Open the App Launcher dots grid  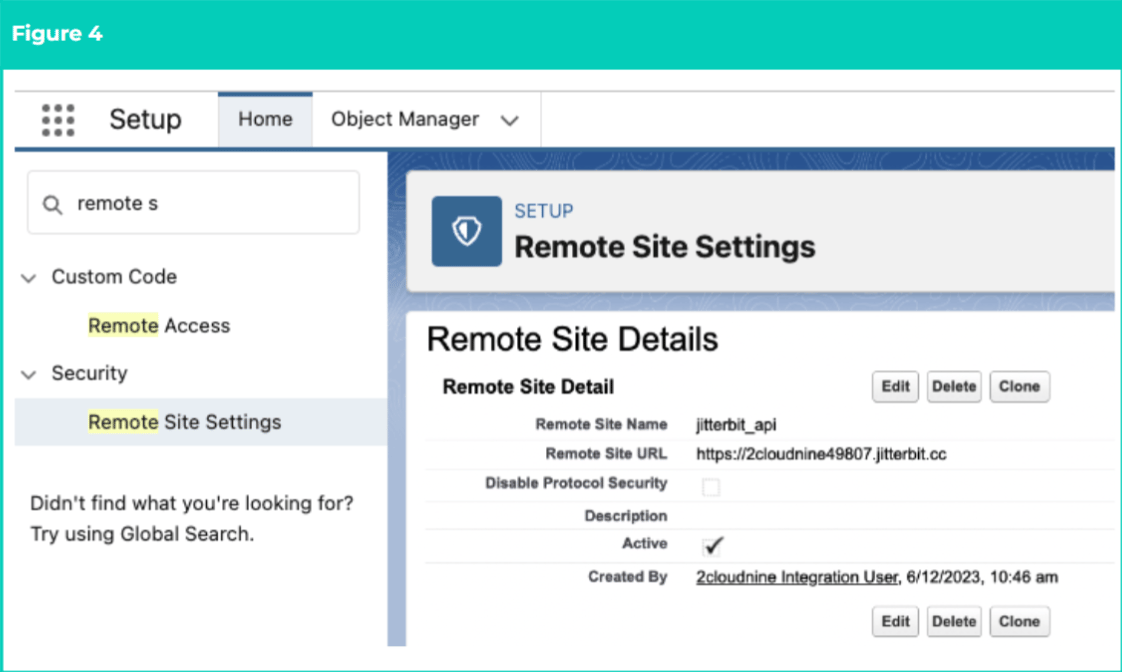click(x=58, y=120)
